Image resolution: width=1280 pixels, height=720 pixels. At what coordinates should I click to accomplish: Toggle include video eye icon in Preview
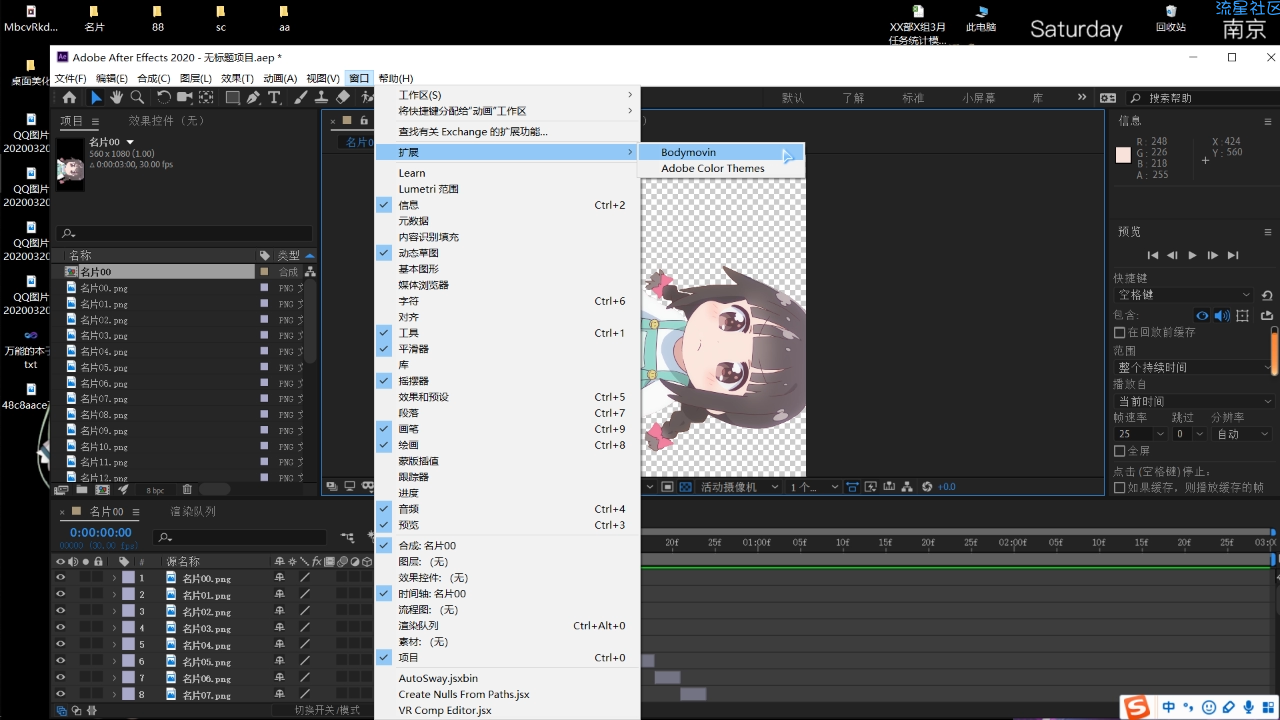[1202, 315]
